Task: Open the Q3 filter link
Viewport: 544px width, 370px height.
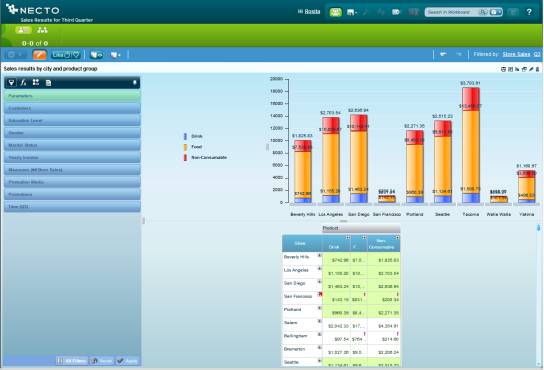Action: point(537,54)
